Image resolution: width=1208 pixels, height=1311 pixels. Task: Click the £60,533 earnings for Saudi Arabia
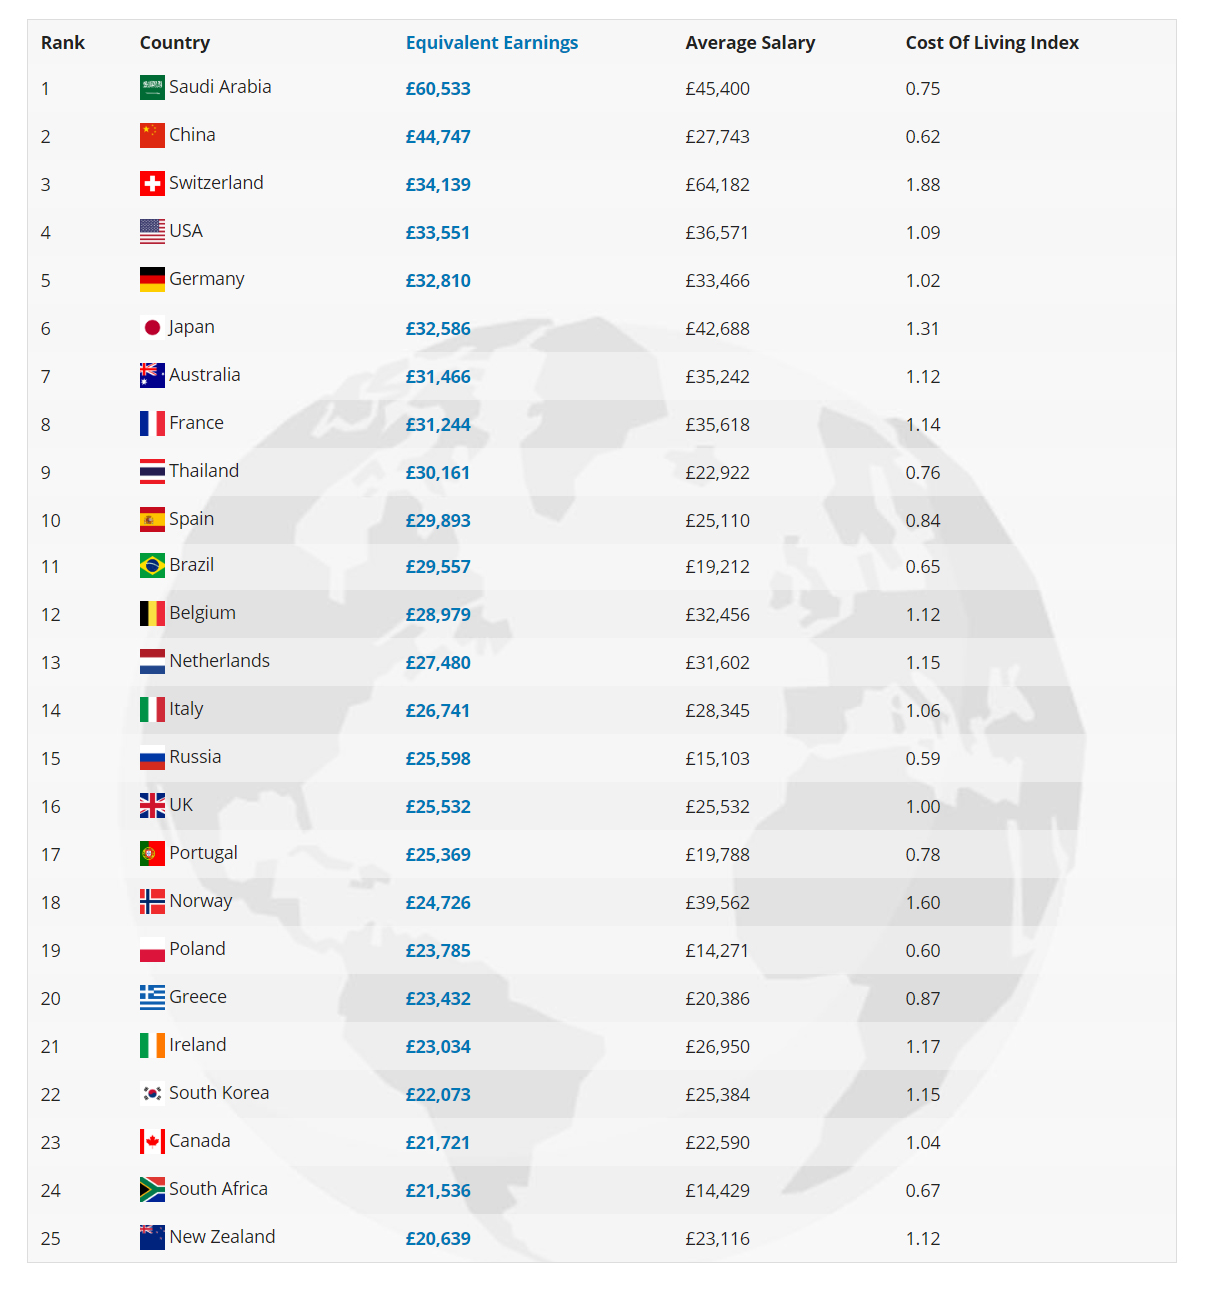438,89
